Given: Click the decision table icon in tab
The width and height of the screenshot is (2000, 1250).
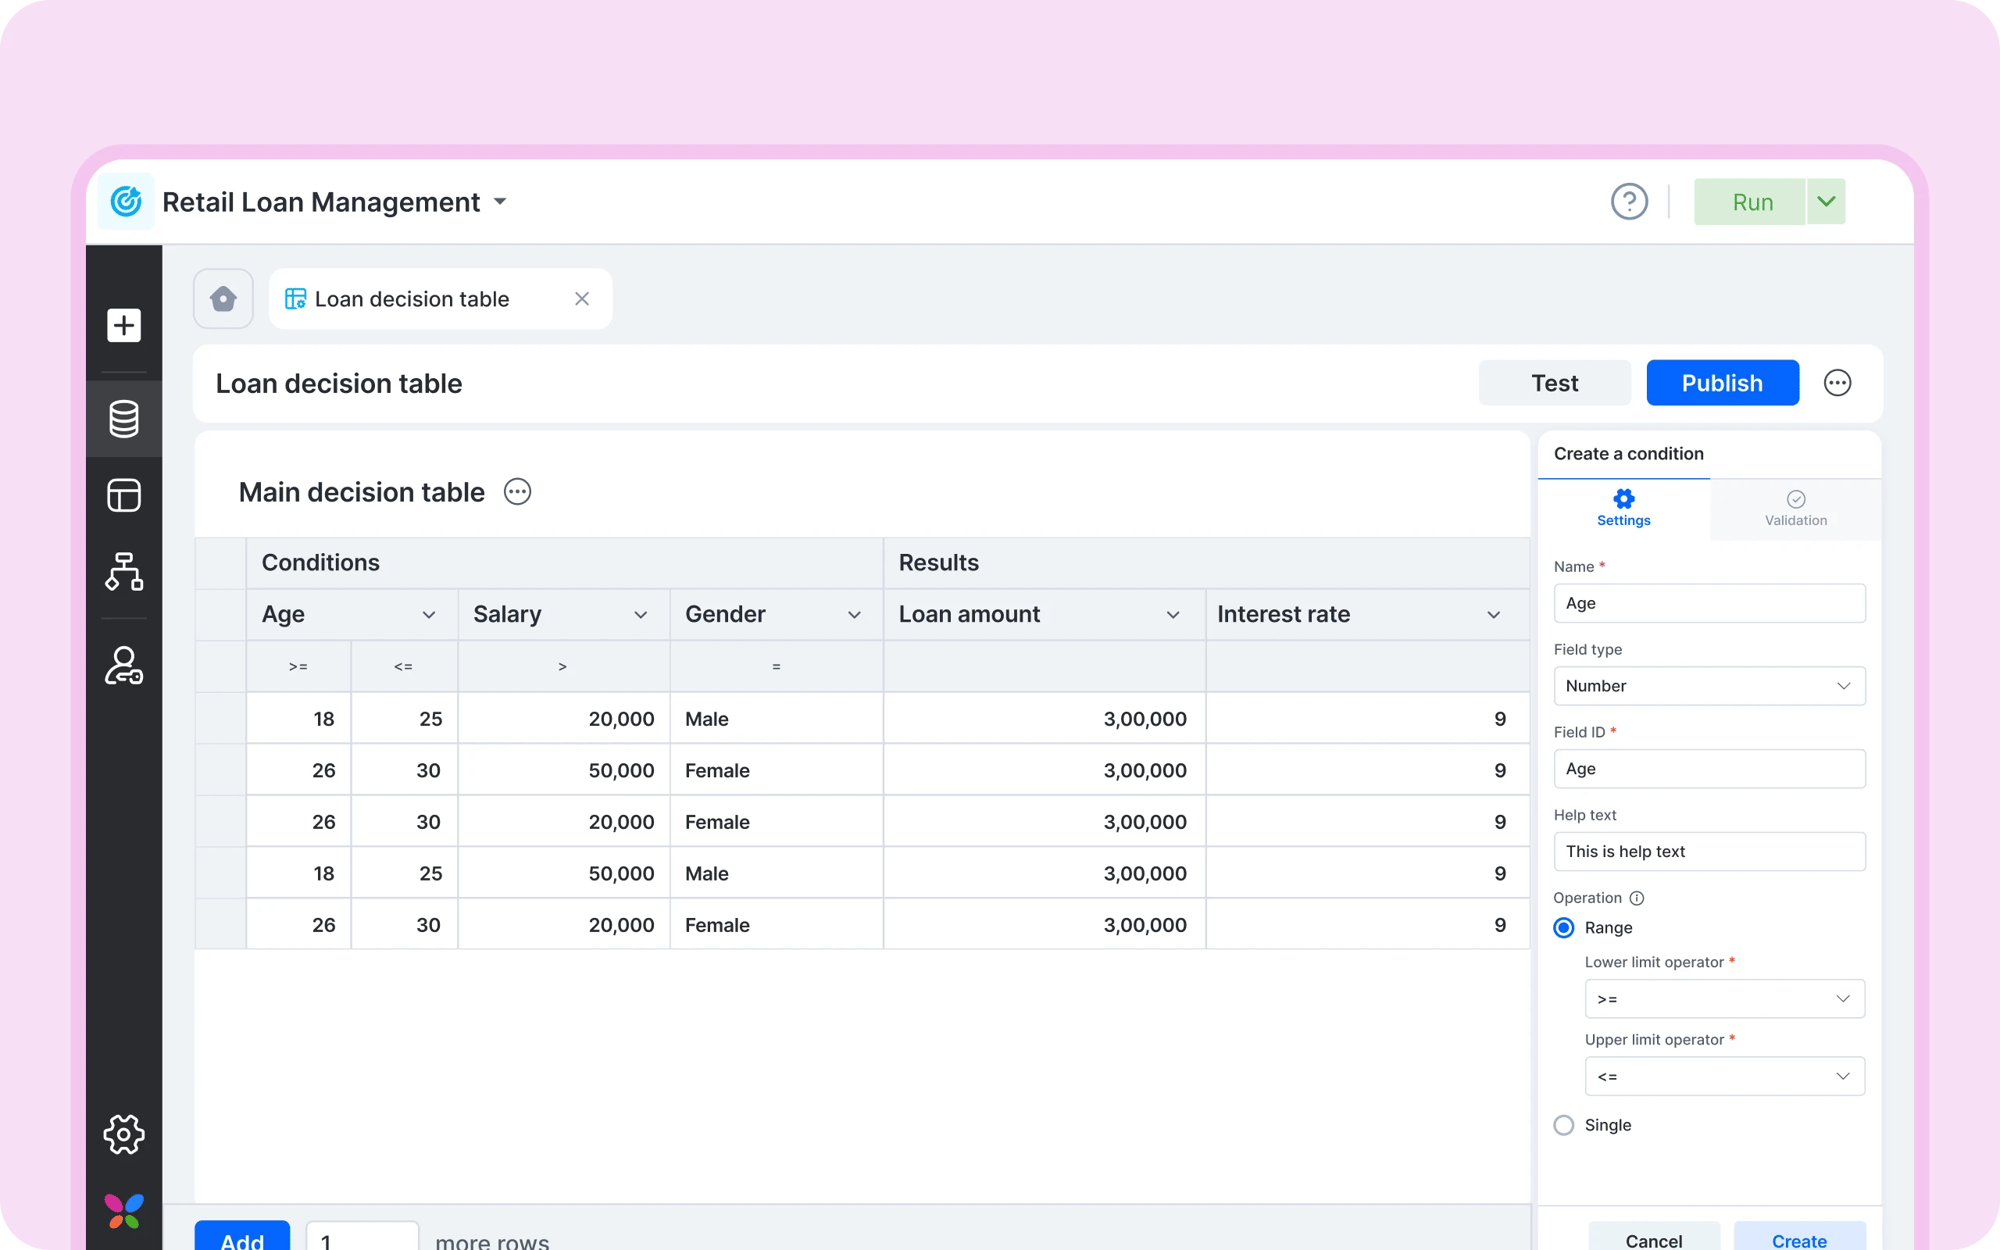Looking at the screenshot, I should pos(295,299).
